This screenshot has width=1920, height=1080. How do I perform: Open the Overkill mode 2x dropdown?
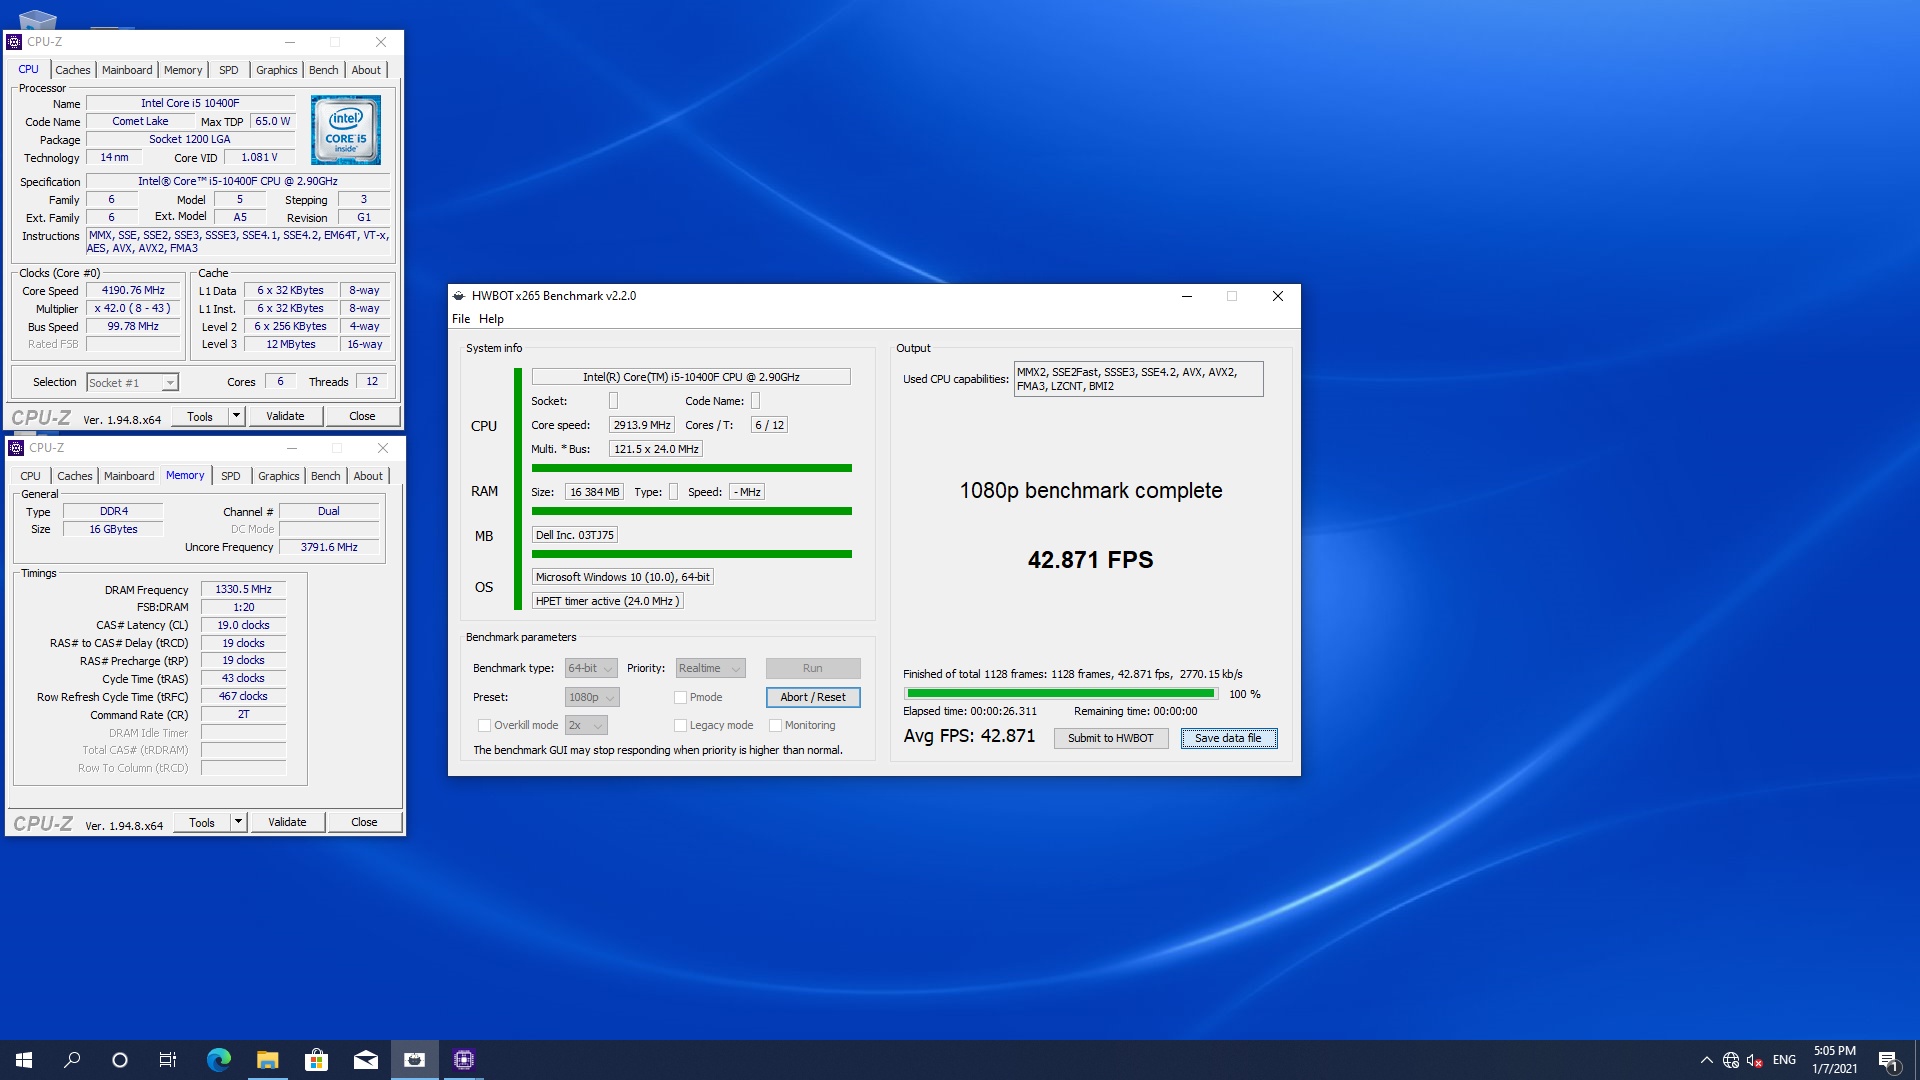[x=586, y=725]
